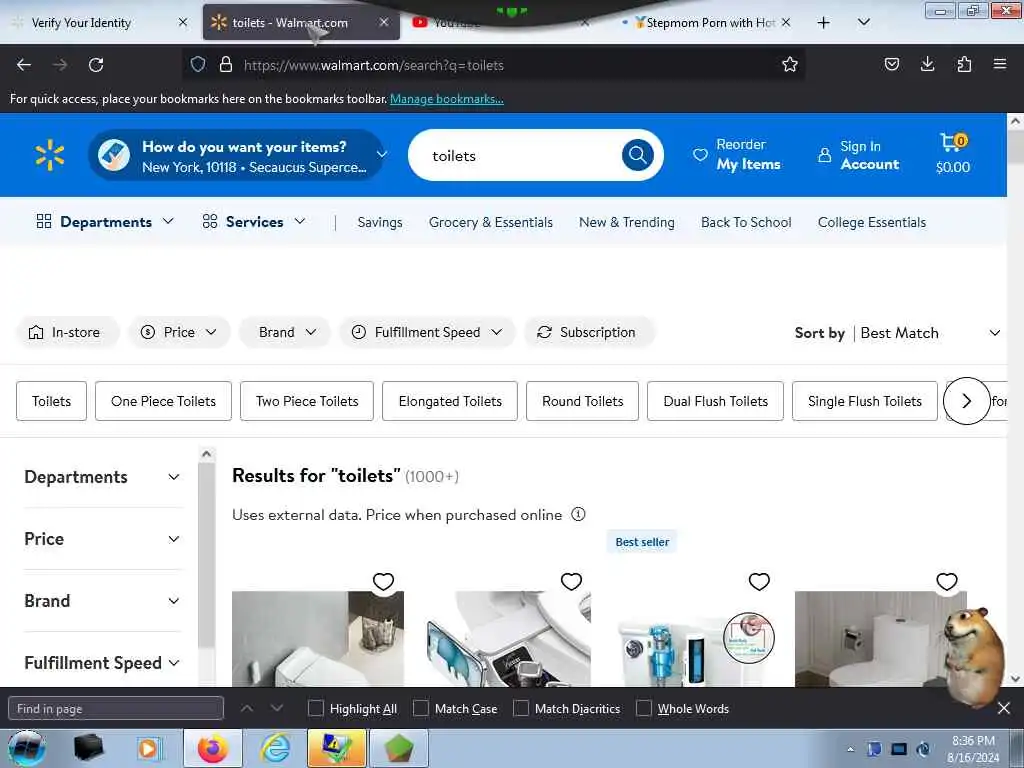Expand sidebar Brand section

pos(102,601)
